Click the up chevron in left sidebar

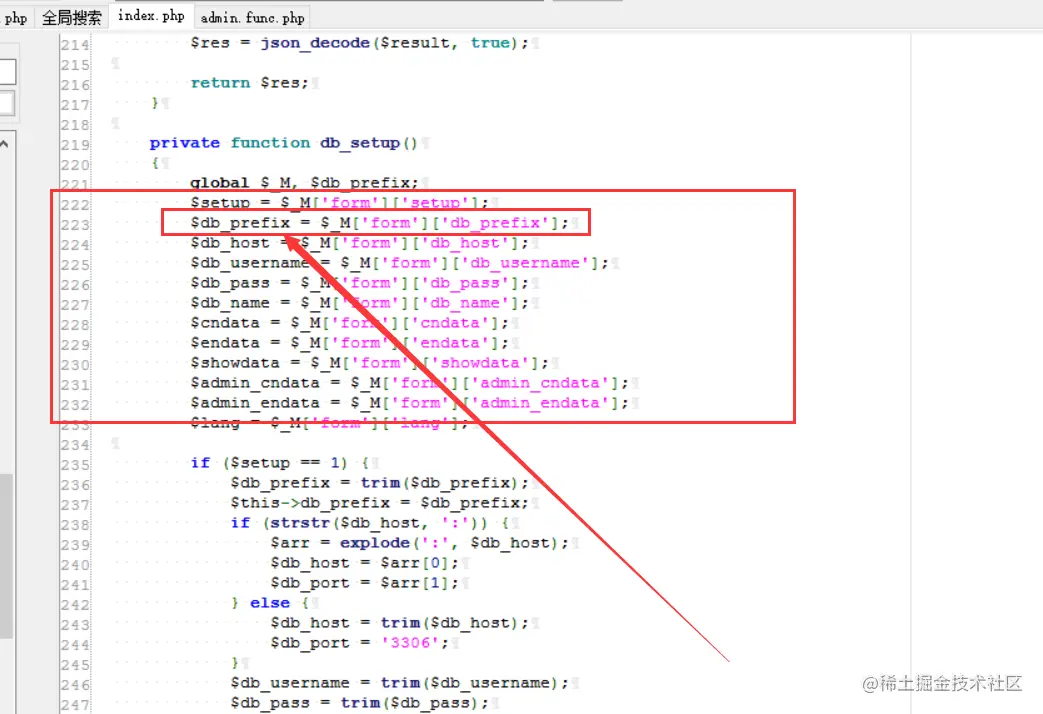click(x=5, y=144)
